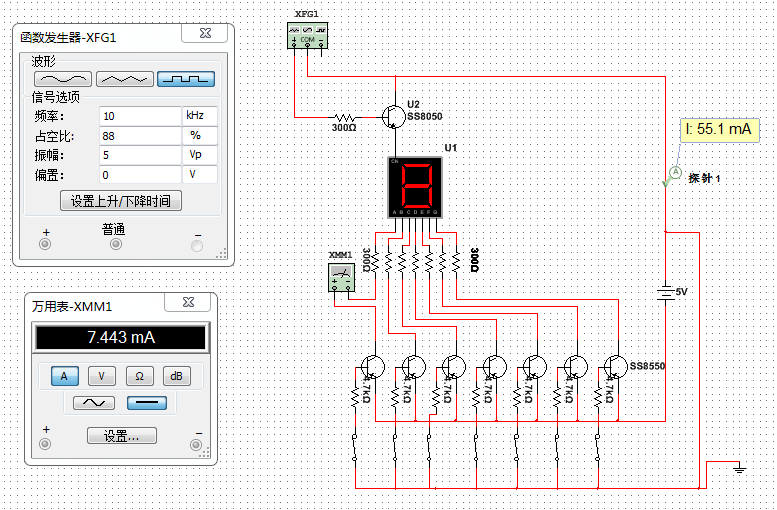Select the SS8050 transistor U2
The image size is (777, 510).
pyautogui.click(x=394, y=113)
